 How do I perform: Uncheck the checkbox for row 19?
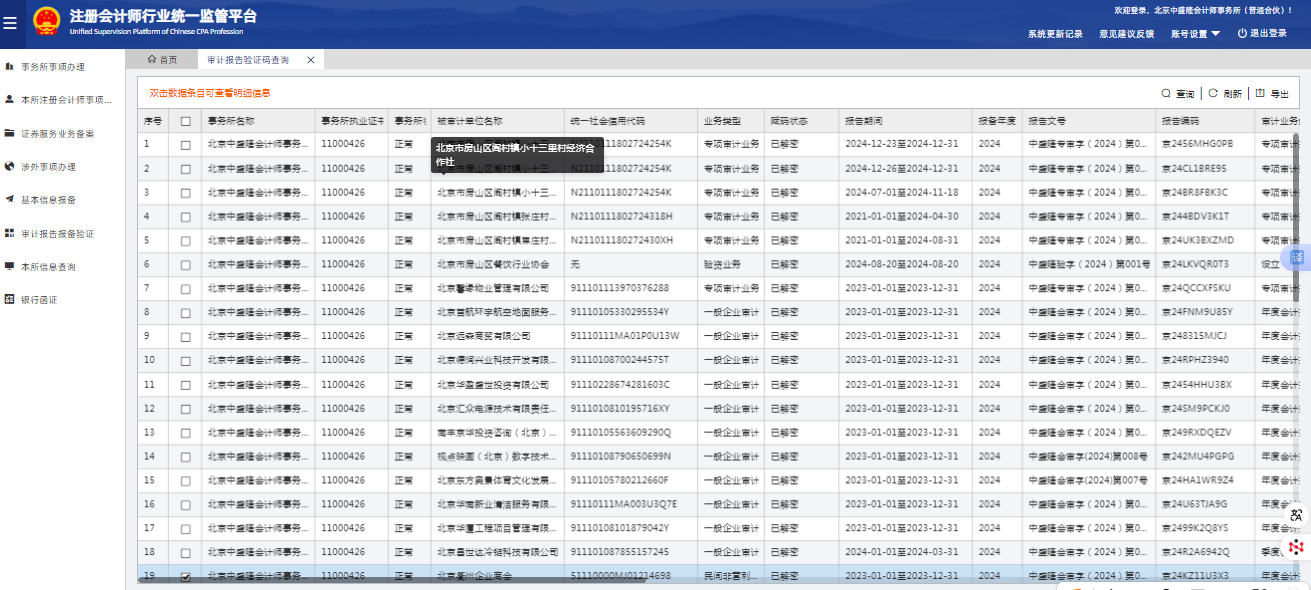pos(185,577)
